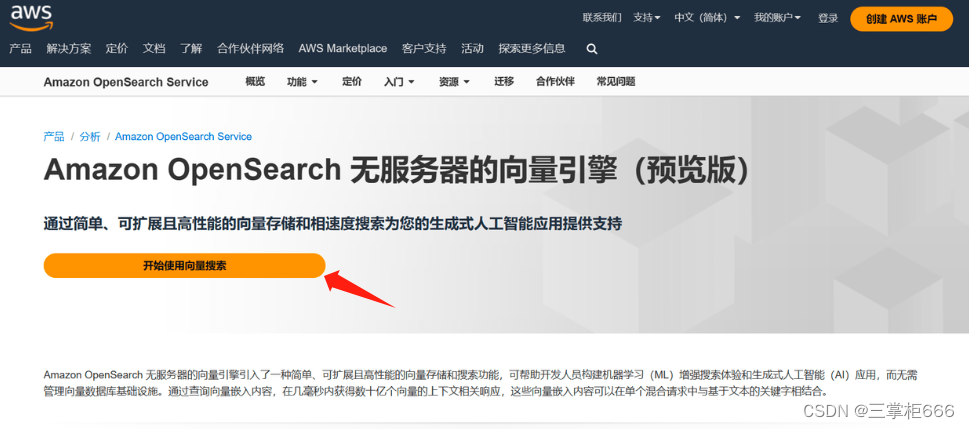Click the AWS logo
Viewport: 969px width, 429px height.
(x=32, y=17)
